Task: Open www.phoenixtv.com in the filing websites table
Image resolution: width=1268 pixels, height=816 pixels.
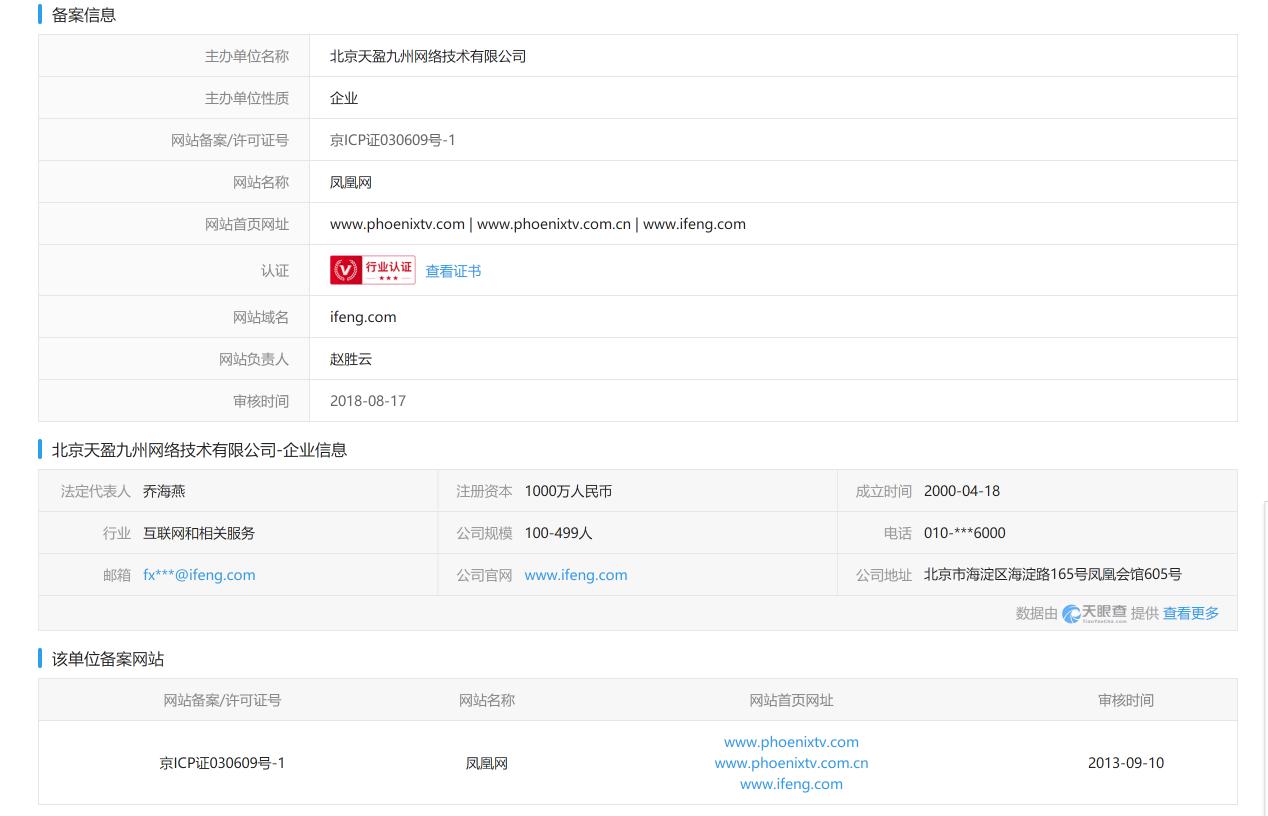Action: click(x=791, y=741)
